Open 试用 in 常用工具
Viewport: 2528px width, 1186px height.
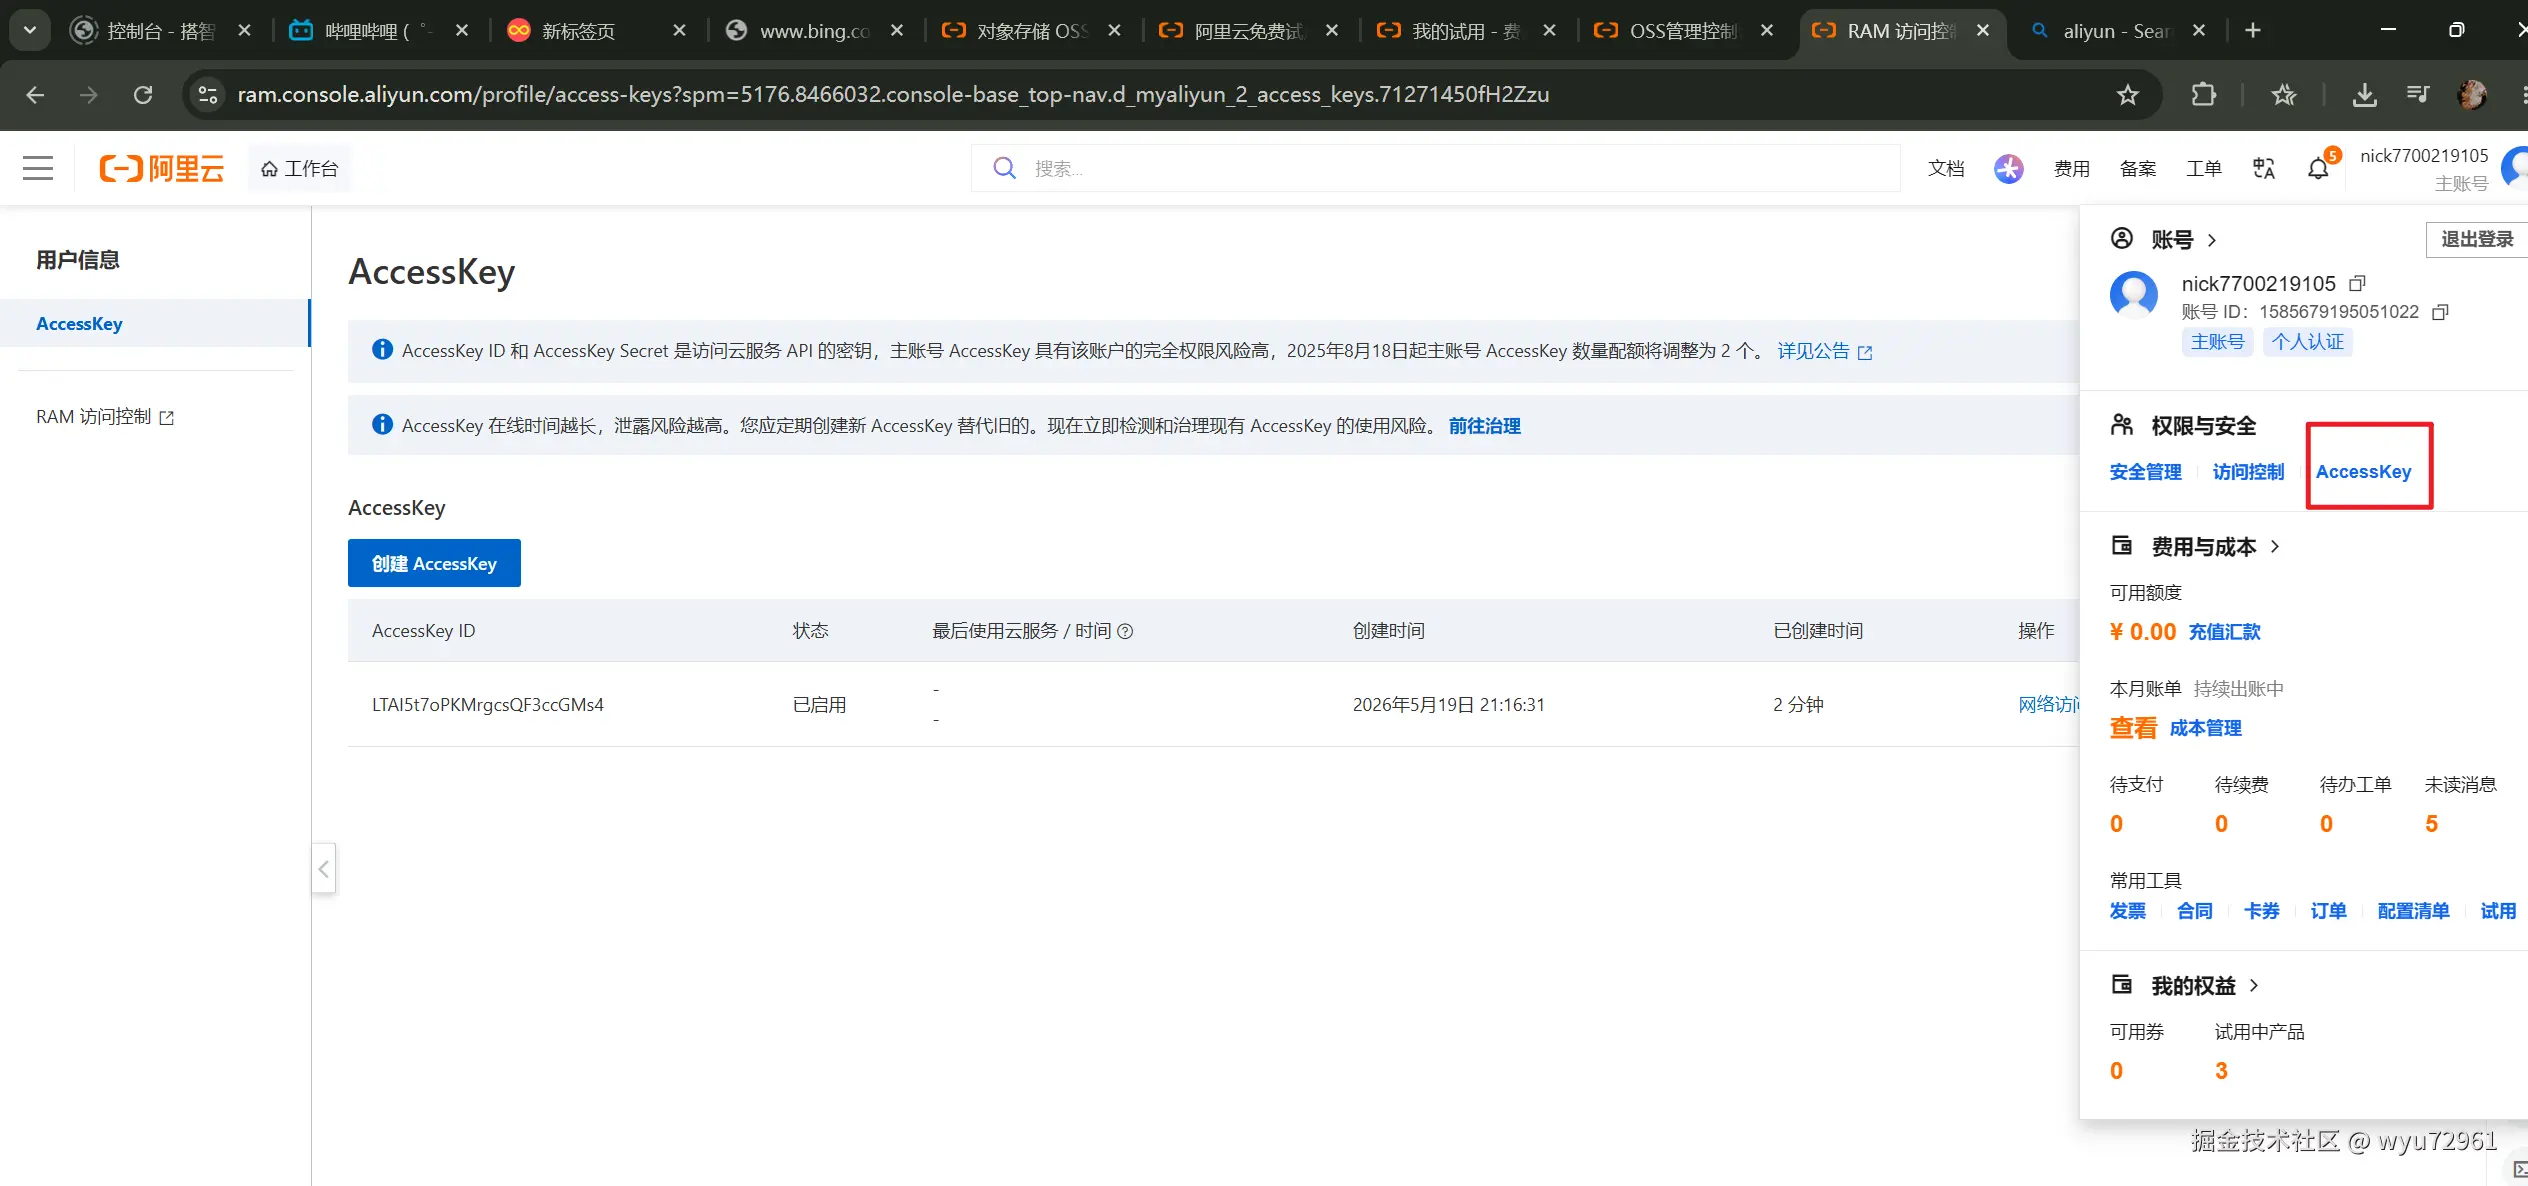point(2498,911)
